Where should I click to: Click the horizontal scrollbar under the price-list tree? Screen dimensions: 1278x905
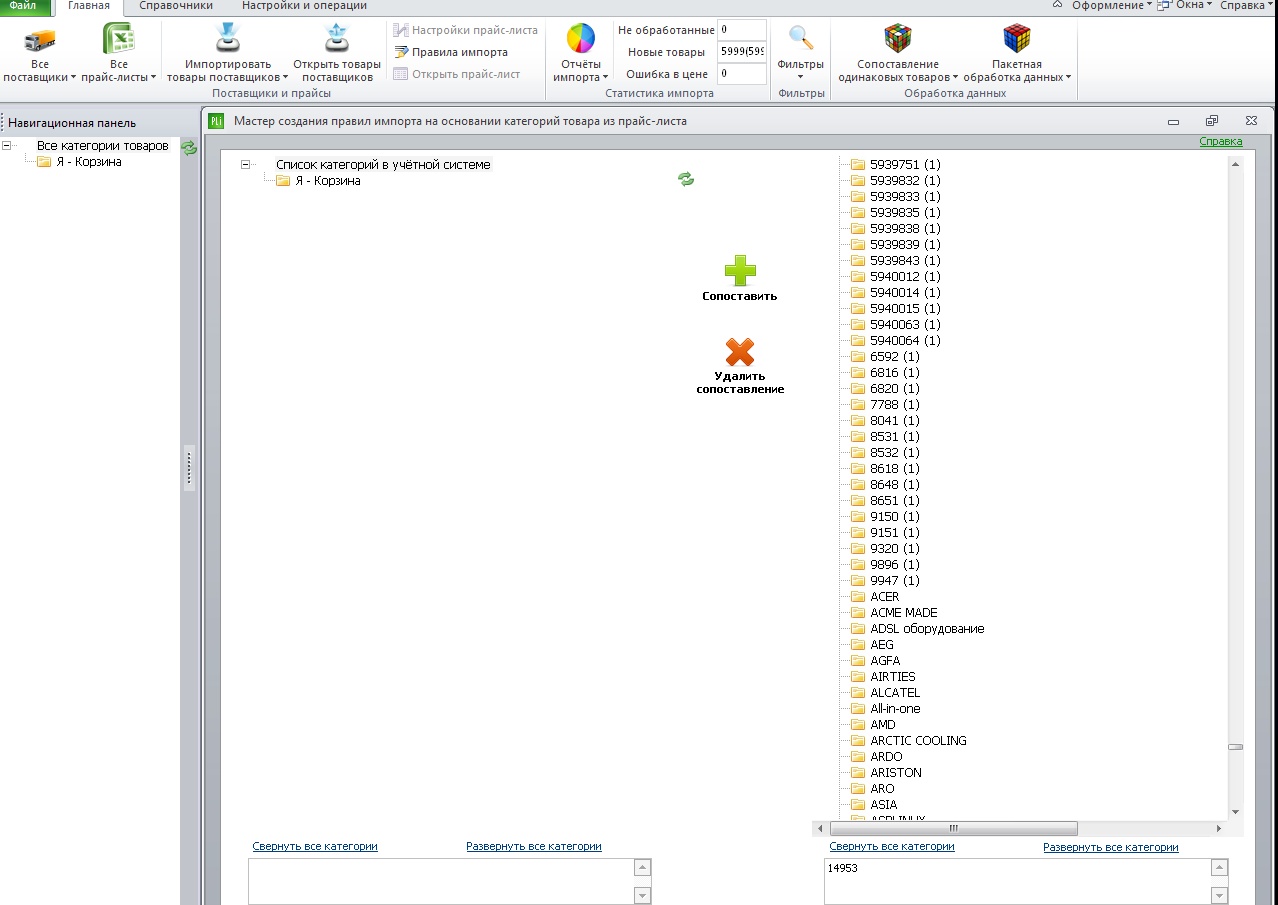tap(953, 829)
